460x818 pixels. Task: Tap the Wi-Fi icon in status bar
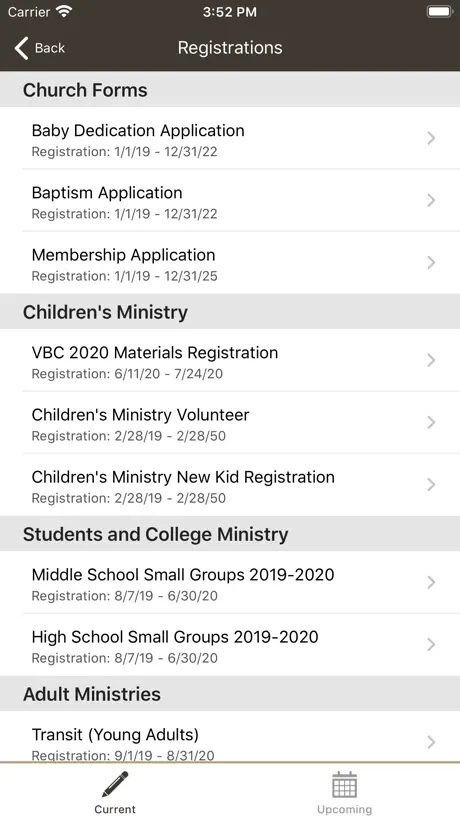click(x=64, y=11)
